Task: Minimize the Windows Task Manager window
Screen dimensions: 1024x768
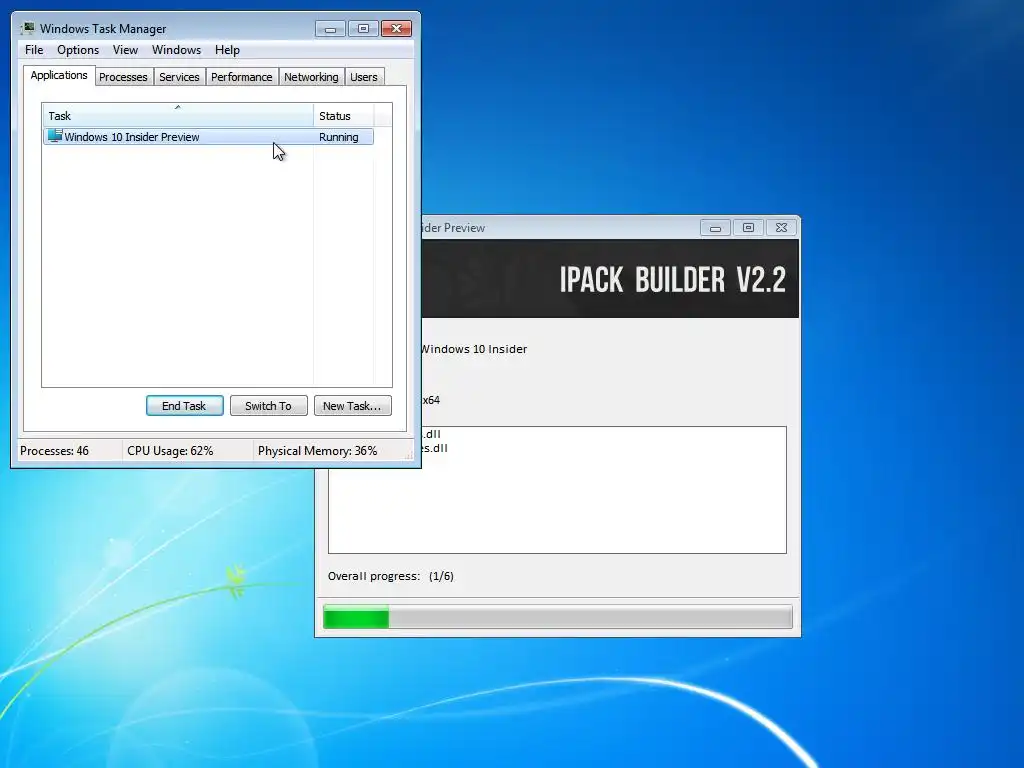Action: [x=330, y=29]
